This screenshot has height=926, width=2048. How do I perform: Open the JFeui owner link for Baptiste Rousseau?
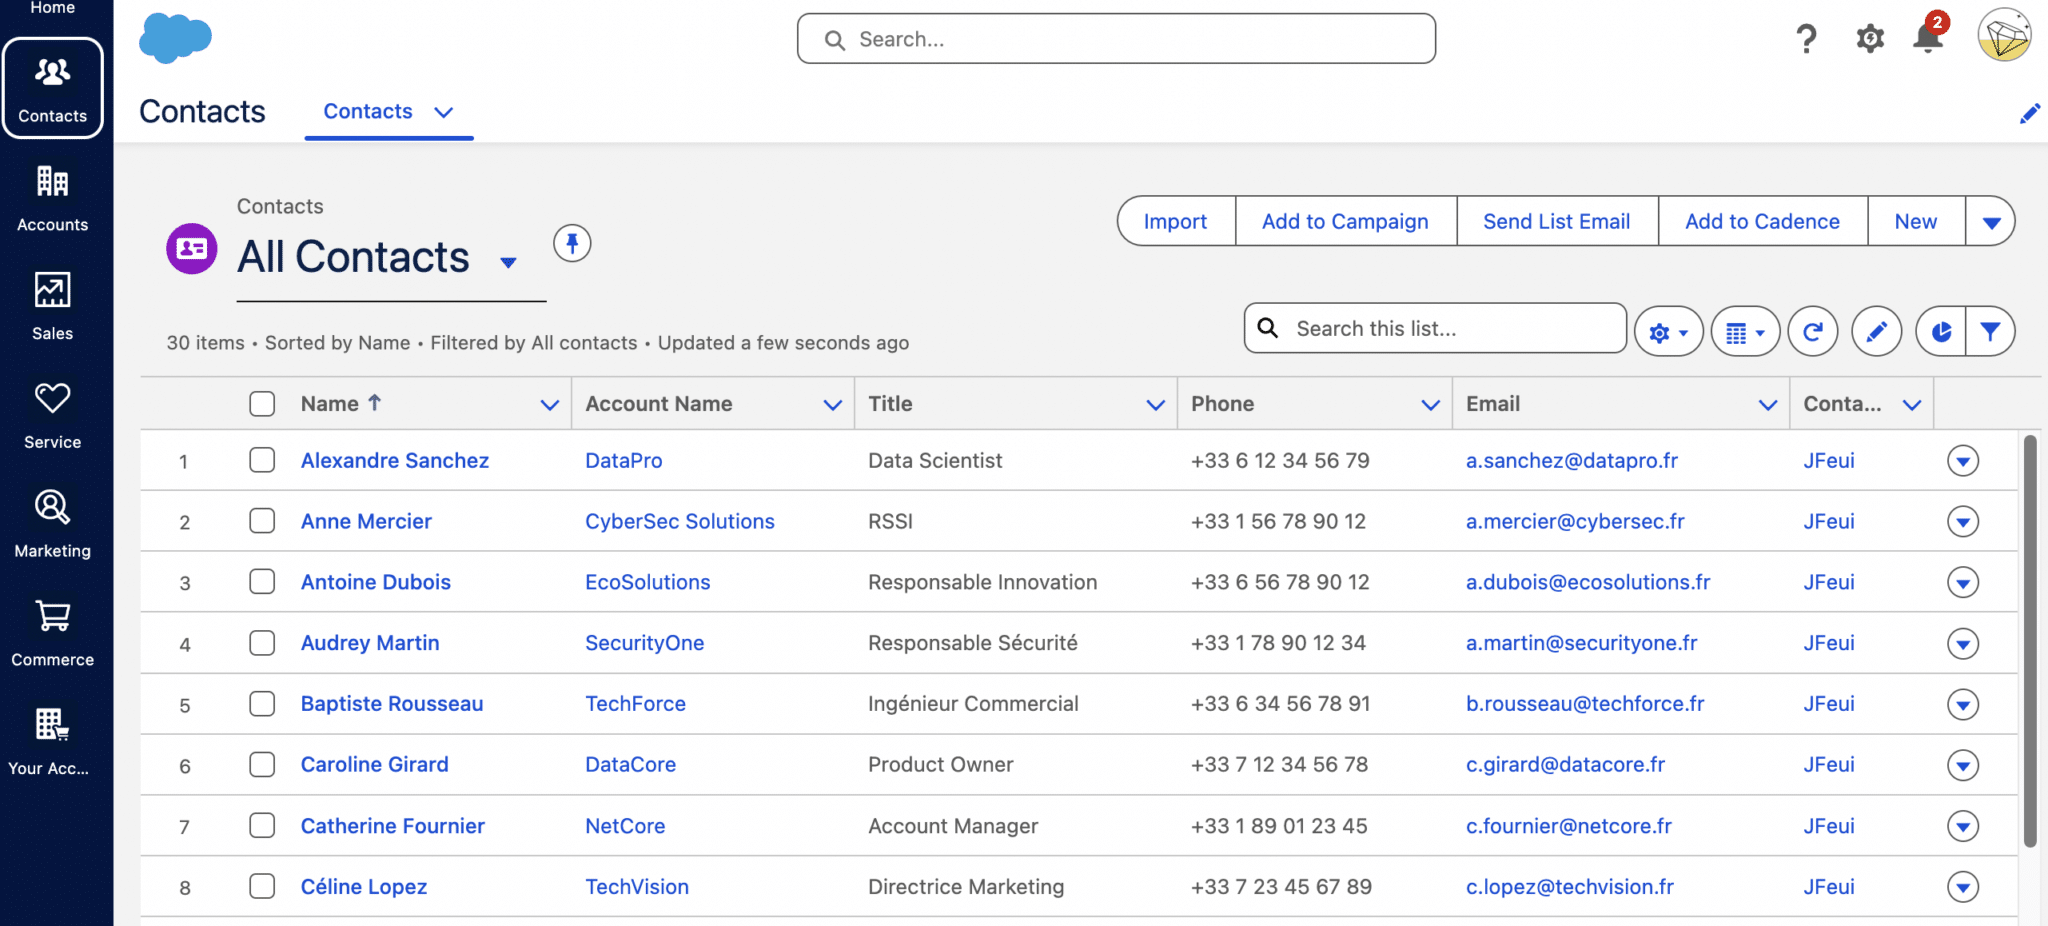(1829, 704)
